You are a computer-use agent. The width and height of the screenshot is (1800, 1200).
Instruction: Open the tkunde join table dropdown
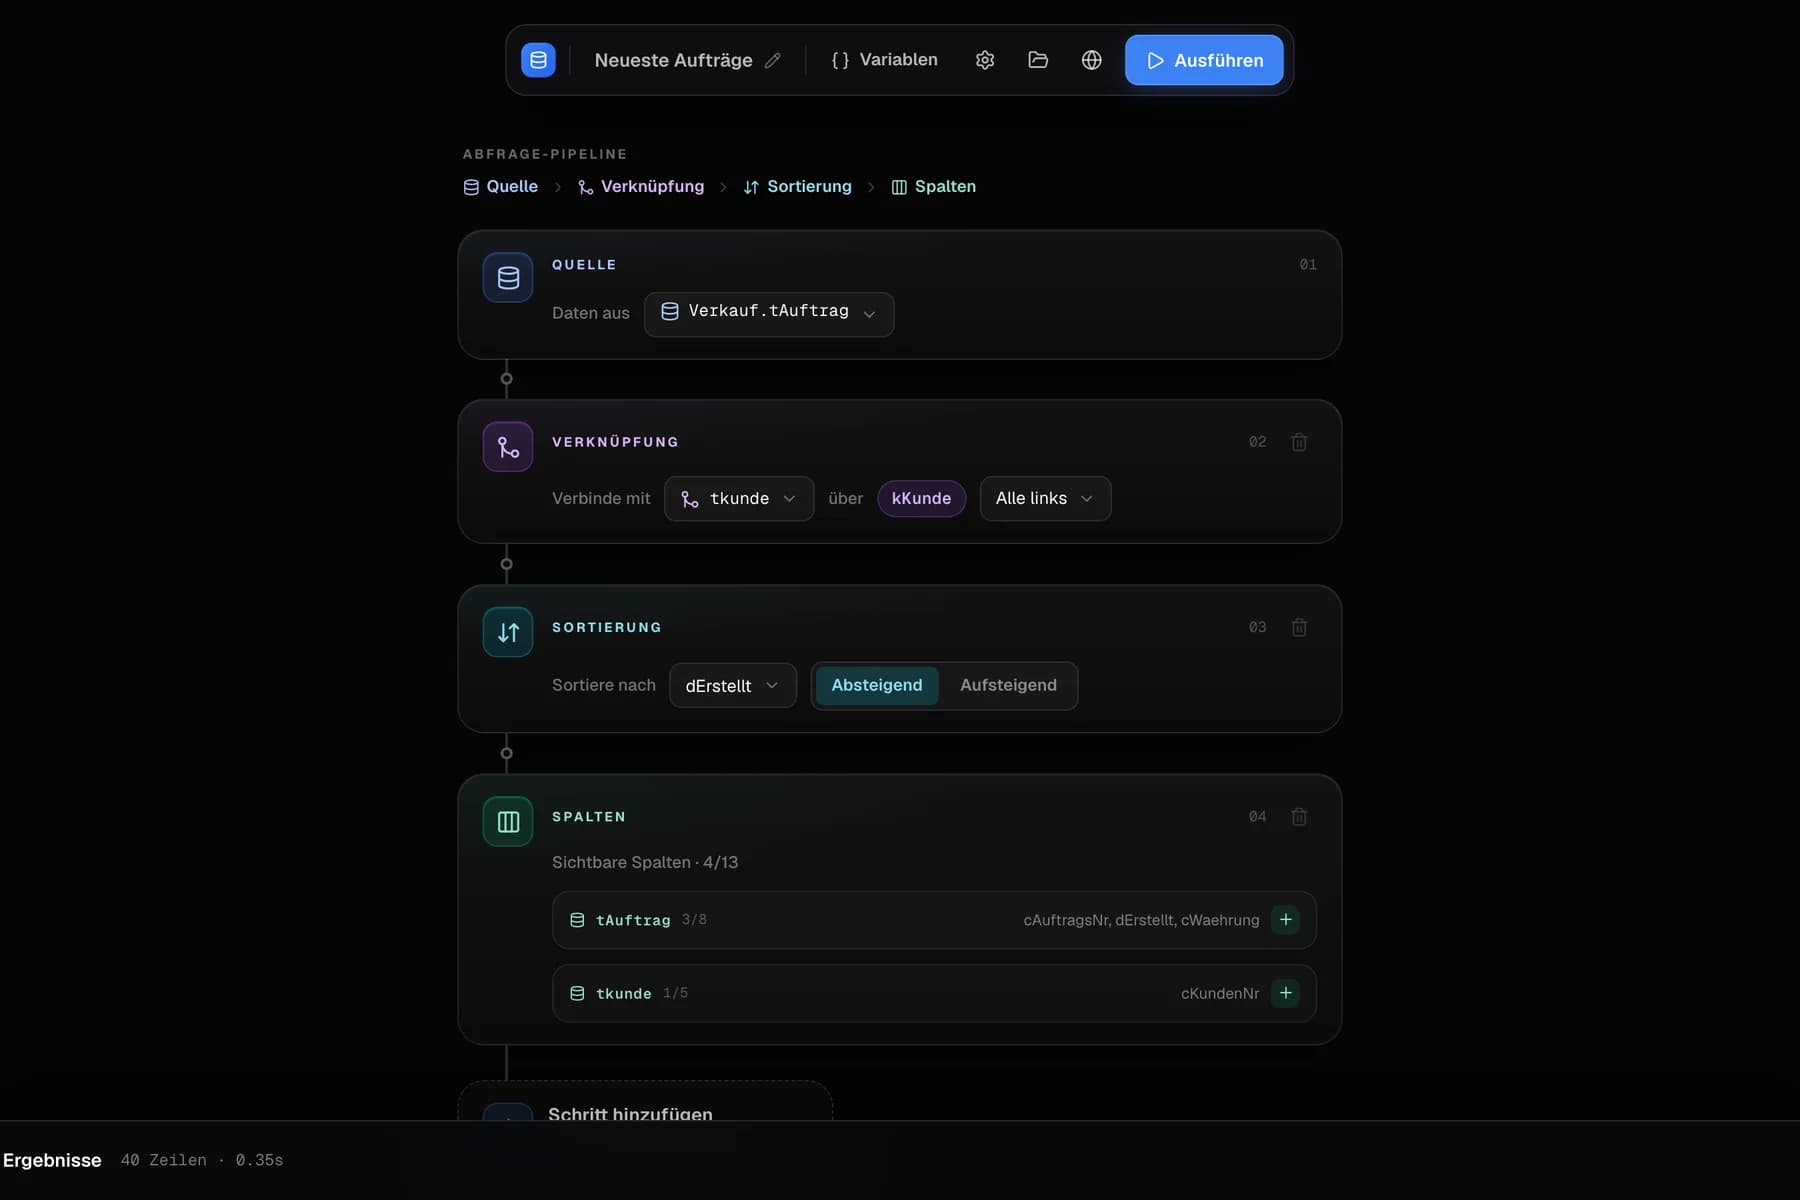[x=739, y=499]
